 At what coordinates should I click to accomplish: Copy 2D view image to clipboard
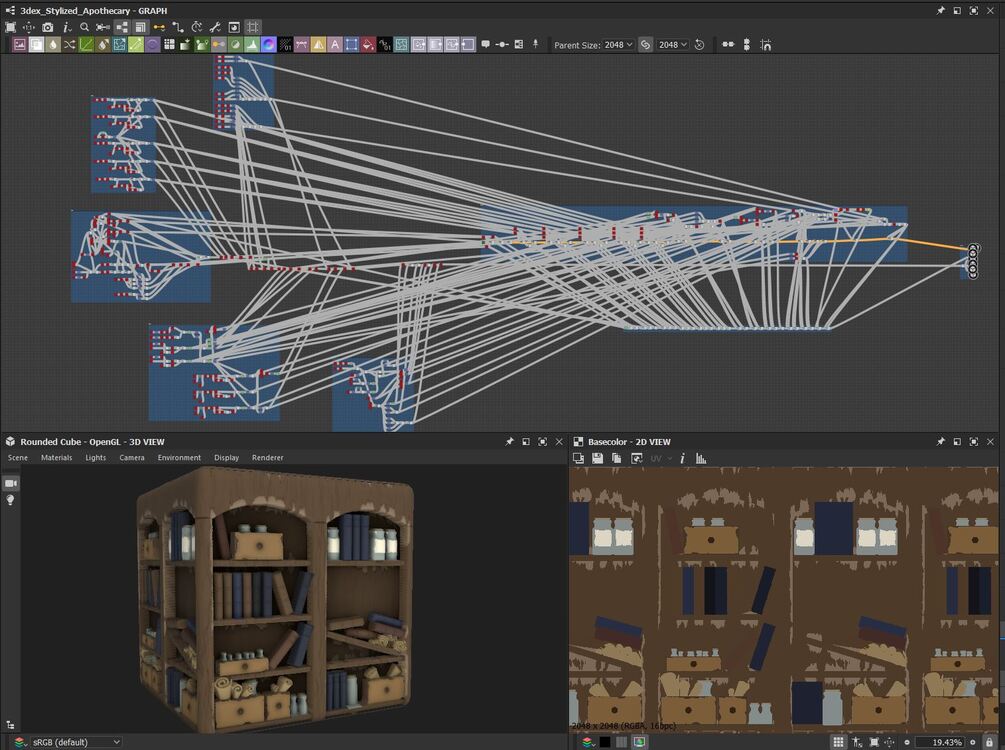click(x=617, y=458)
